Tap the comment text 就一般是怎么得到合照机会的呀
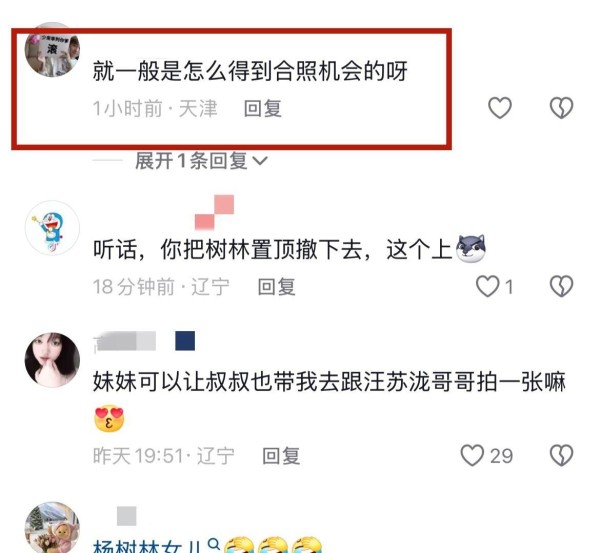Screen dimensions: 600x553 (250, 71)
